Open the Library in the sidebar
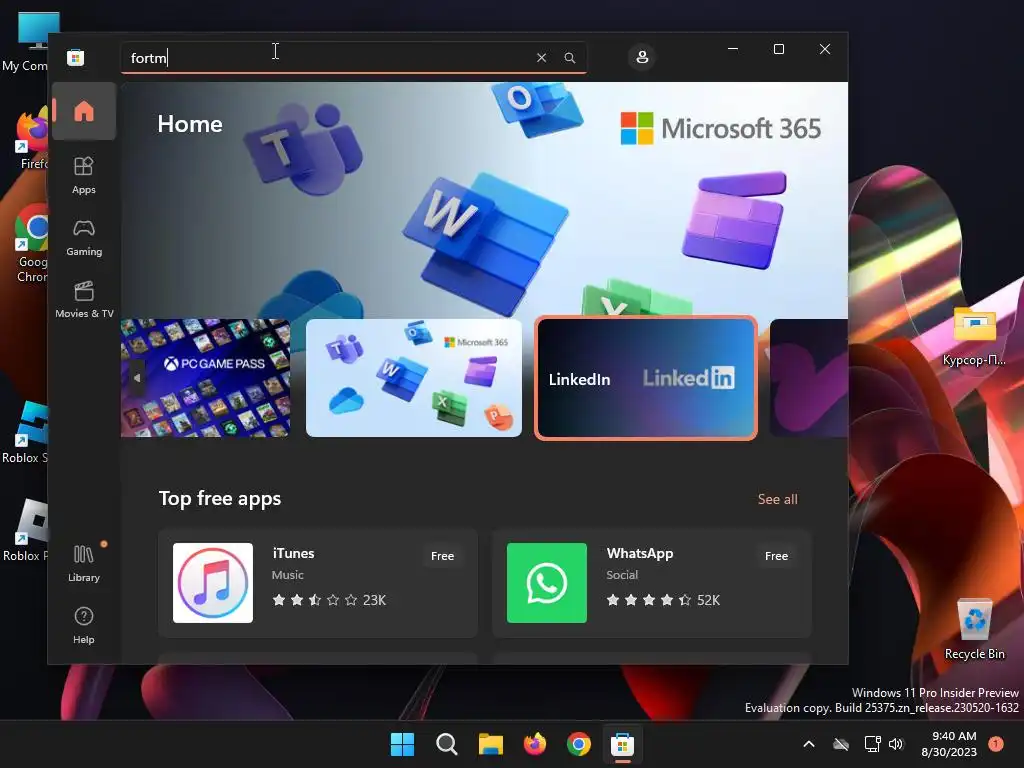Viewport: 1024px width, 768px height. click(x=84, y=563)
